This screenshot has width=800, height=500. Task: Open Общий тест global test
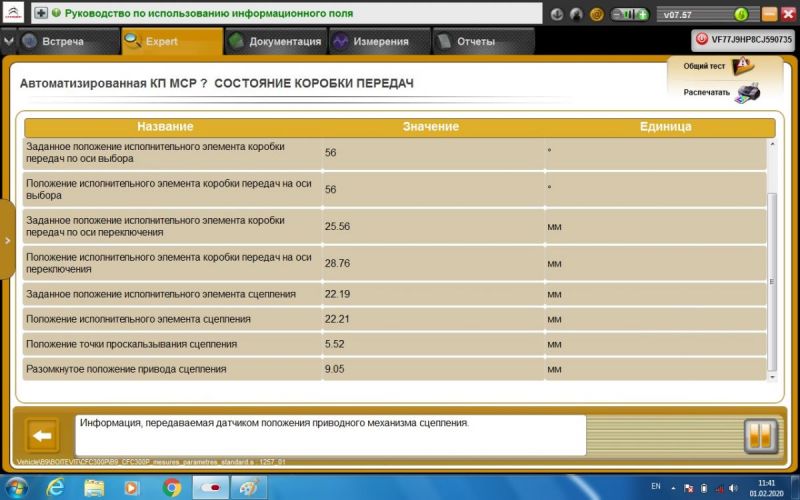click(742, 66)
